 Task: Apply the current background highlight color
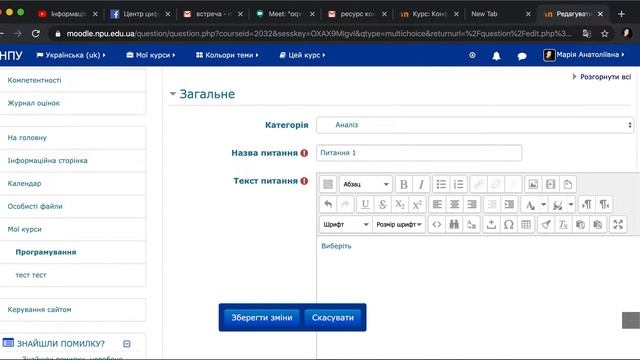tap(558, 204)
